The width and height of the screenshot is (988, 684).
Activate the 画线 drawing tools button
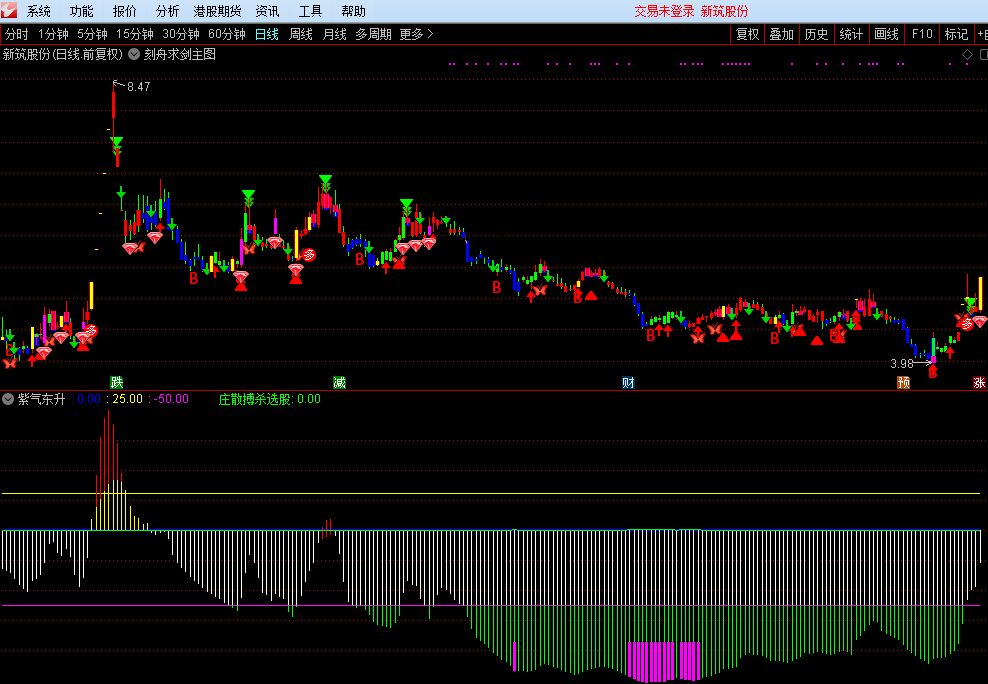click(887, 34)
